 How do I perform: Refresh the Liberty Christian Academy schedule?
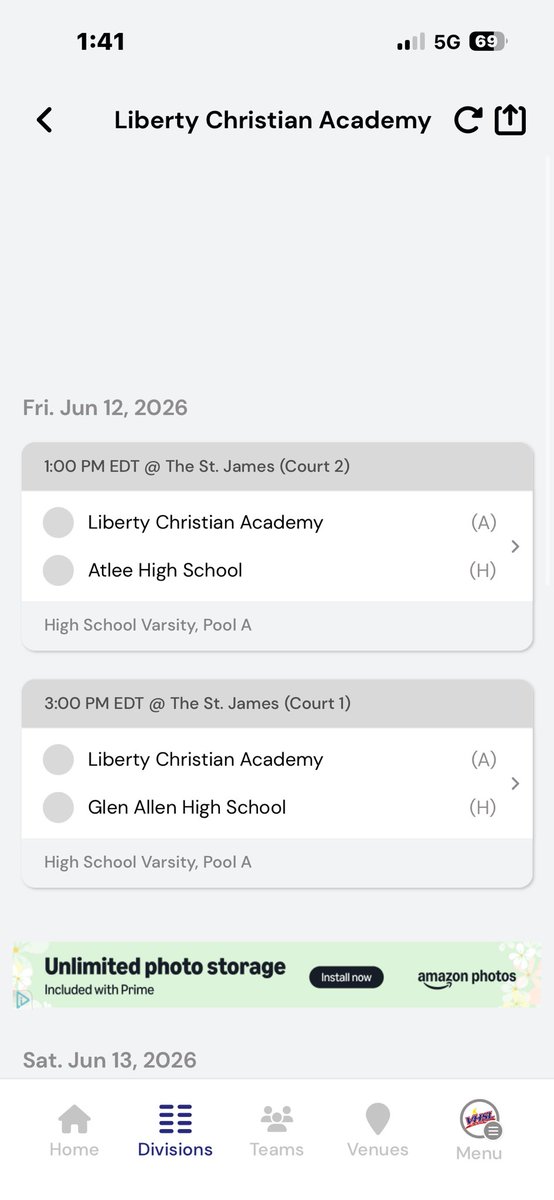click(467, 120)
